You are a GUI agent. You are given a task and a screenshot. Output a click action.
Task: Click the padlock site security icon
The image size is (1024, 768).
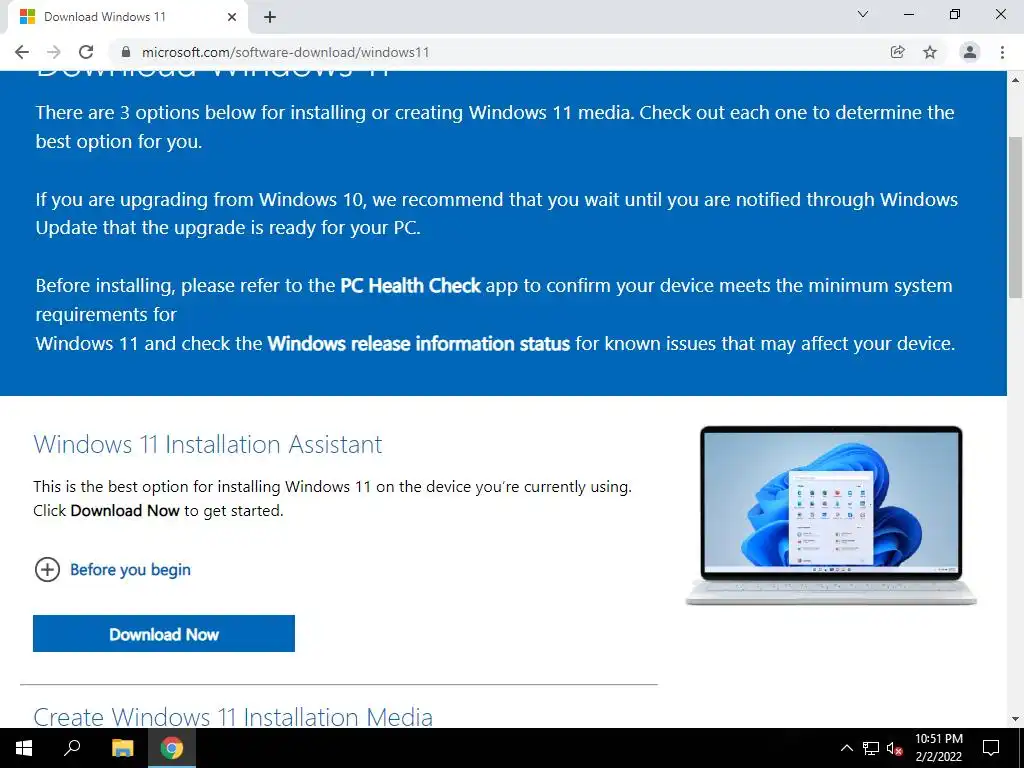126,52
